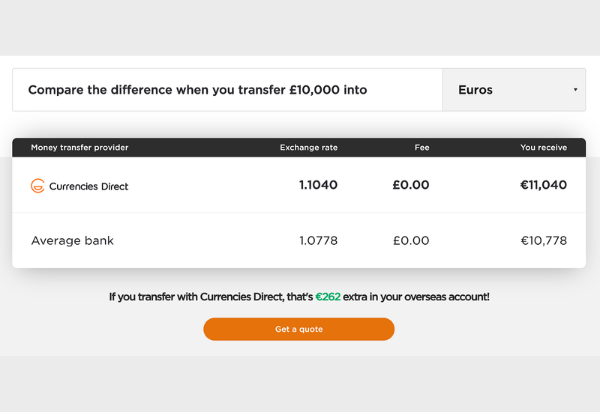Click the Compare the difference heading text
The image size is (600, 412).
click(x=197, y=90)
